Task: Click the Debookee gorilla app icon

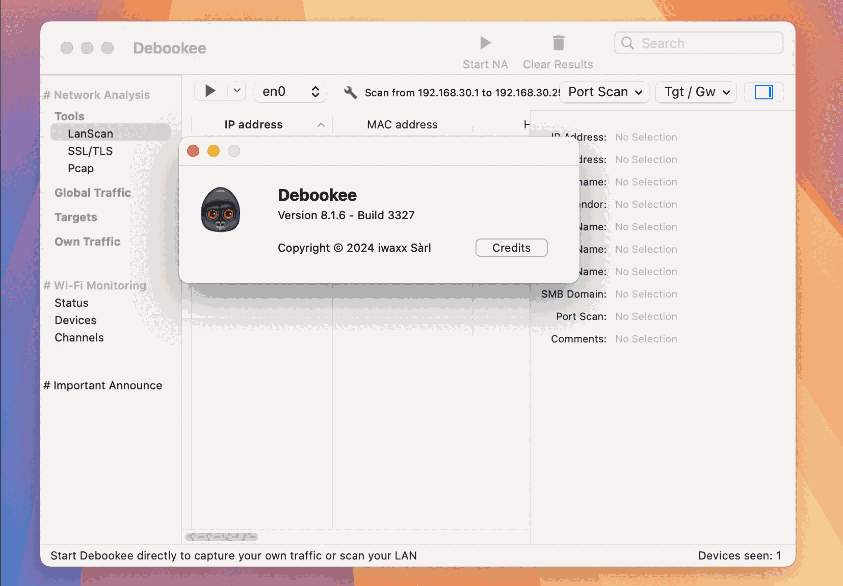Action: point(220,210)
